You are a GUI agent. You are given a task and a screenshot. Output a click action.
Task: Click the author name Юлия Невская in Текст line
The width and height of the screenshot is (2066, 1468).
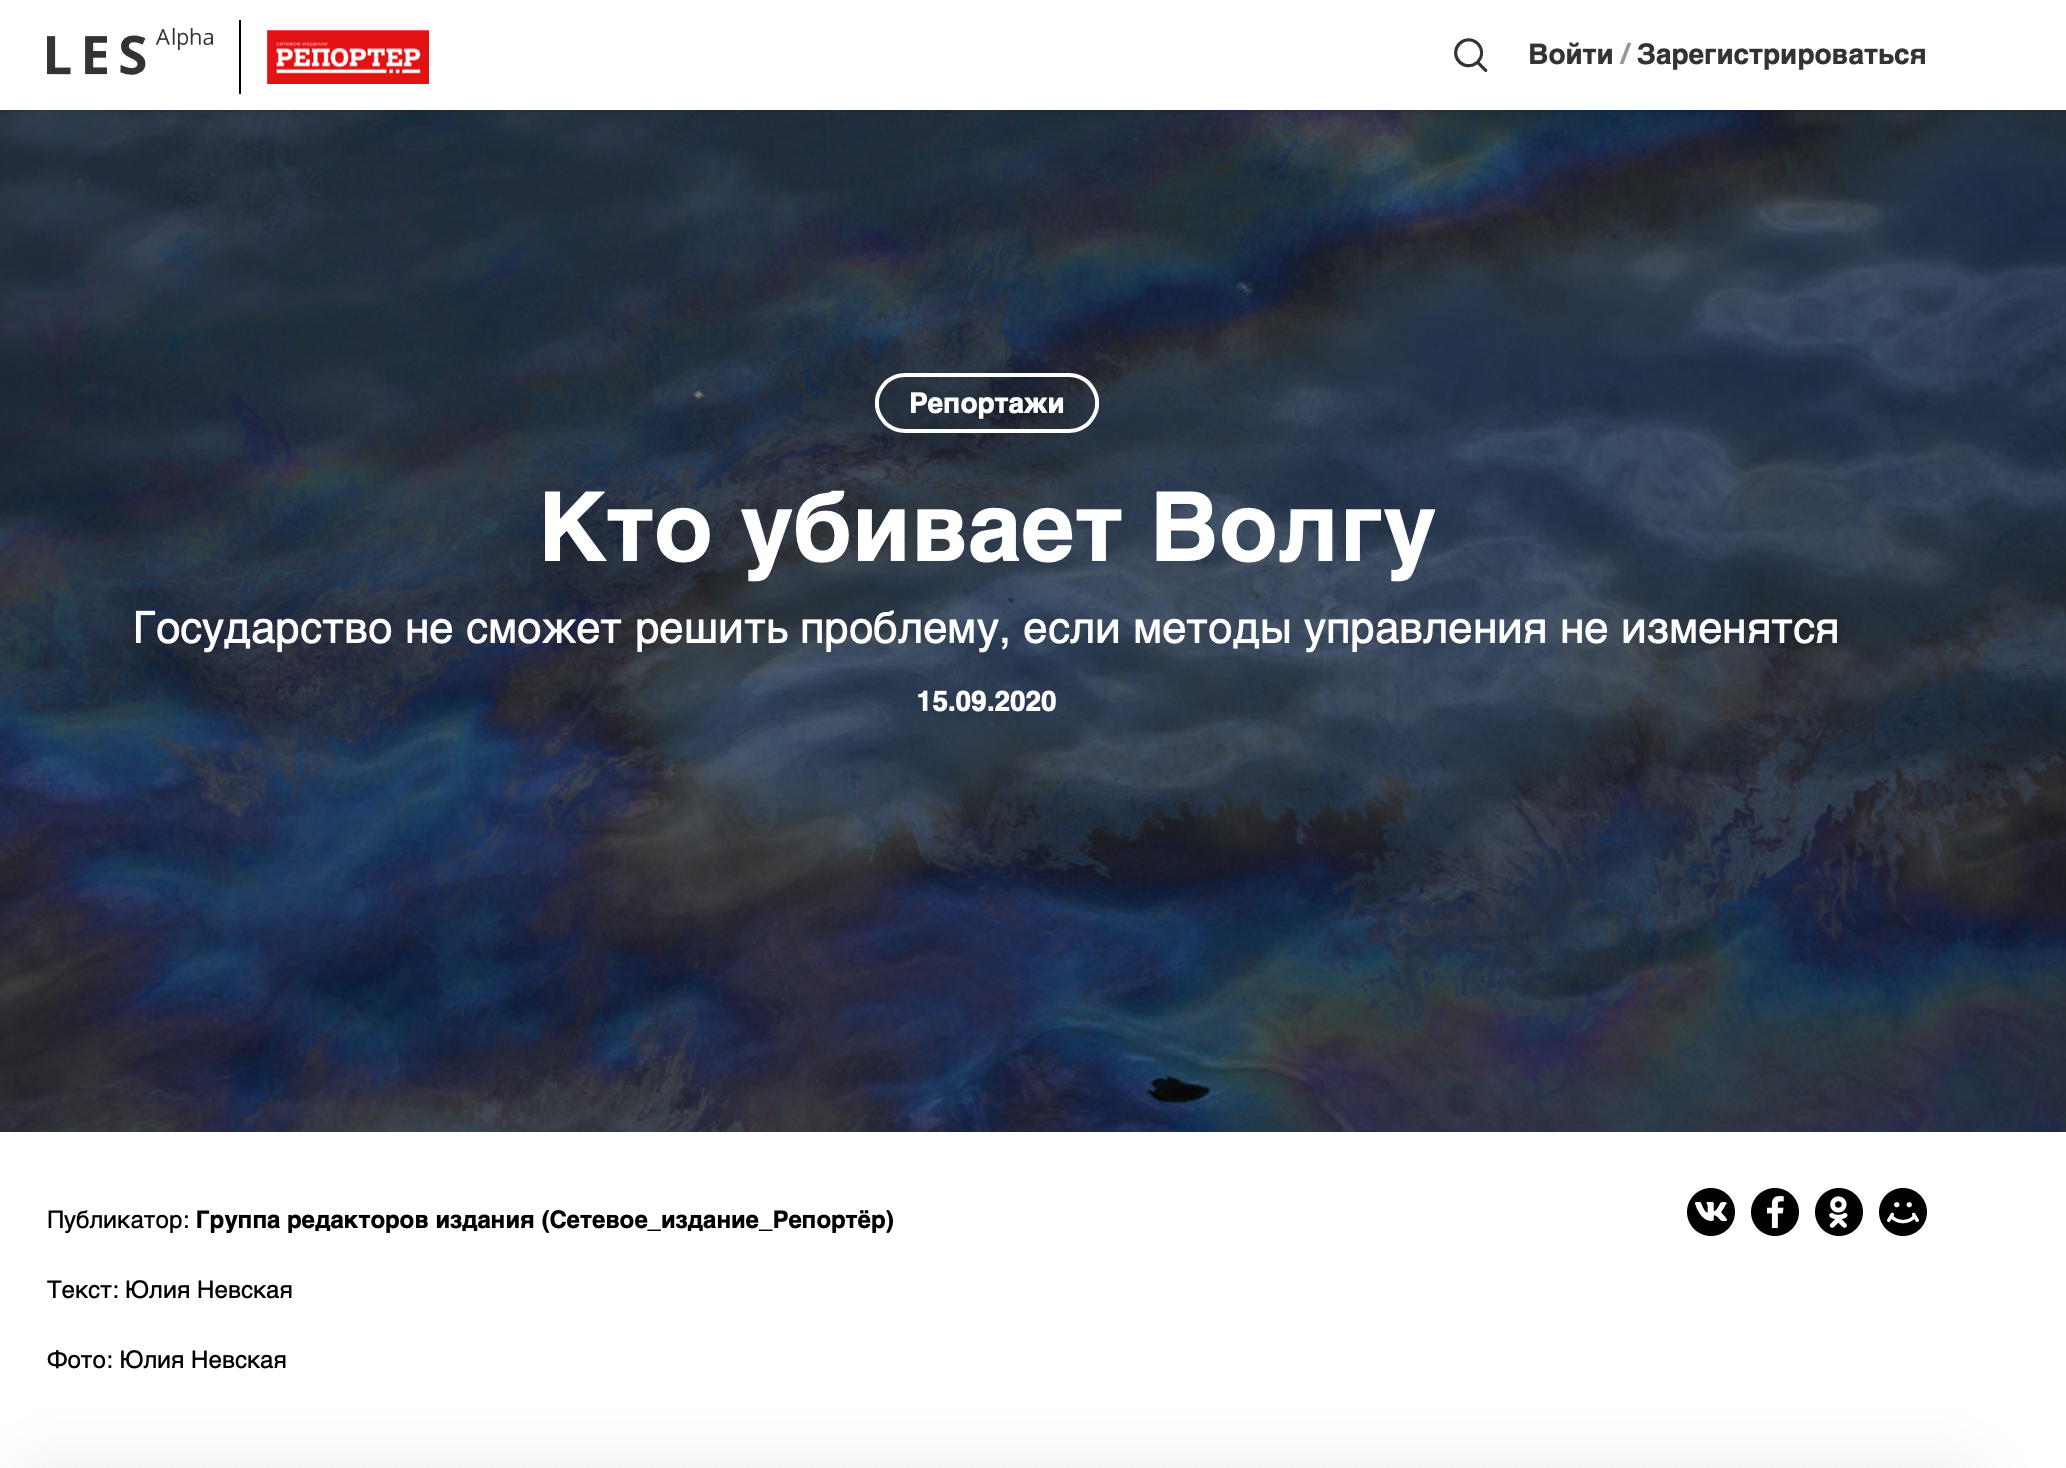pyautogui.click(x=209, y=1289)
